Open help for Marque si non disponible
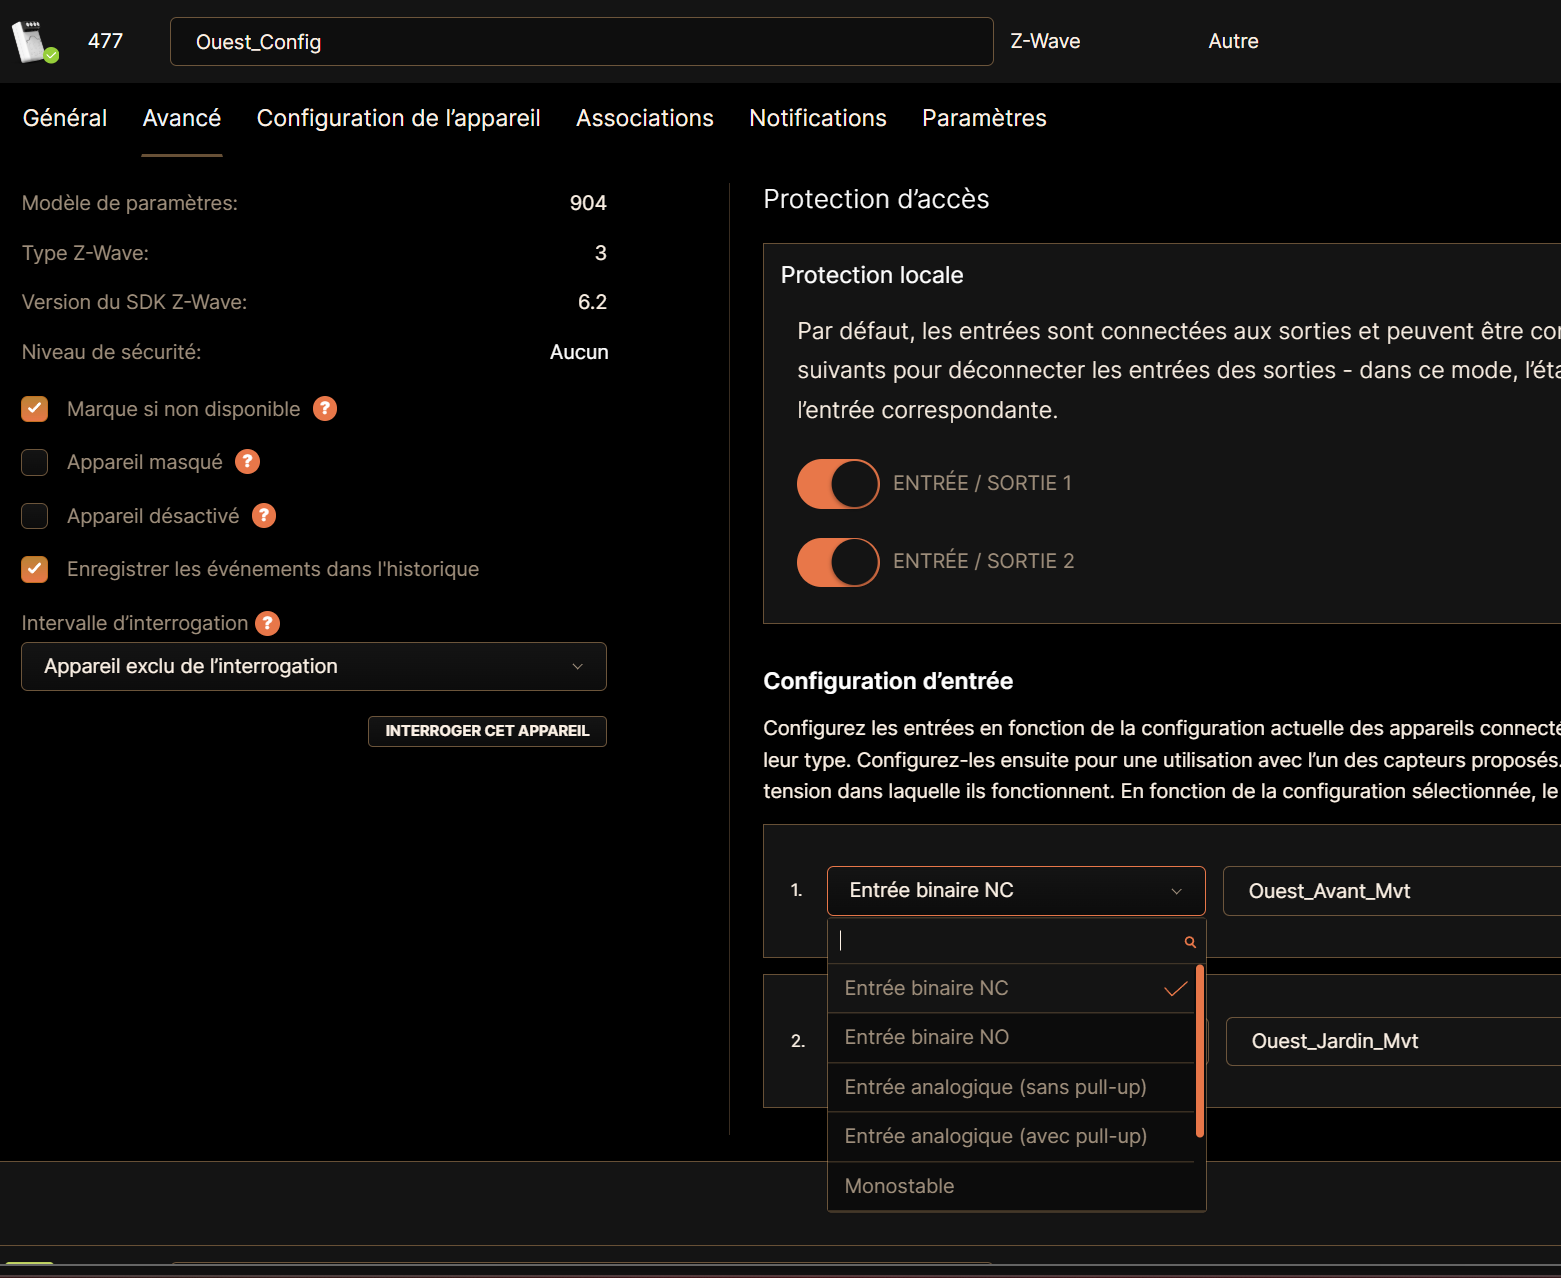This screenshot has height=1278, width=1561. [325, 408]
